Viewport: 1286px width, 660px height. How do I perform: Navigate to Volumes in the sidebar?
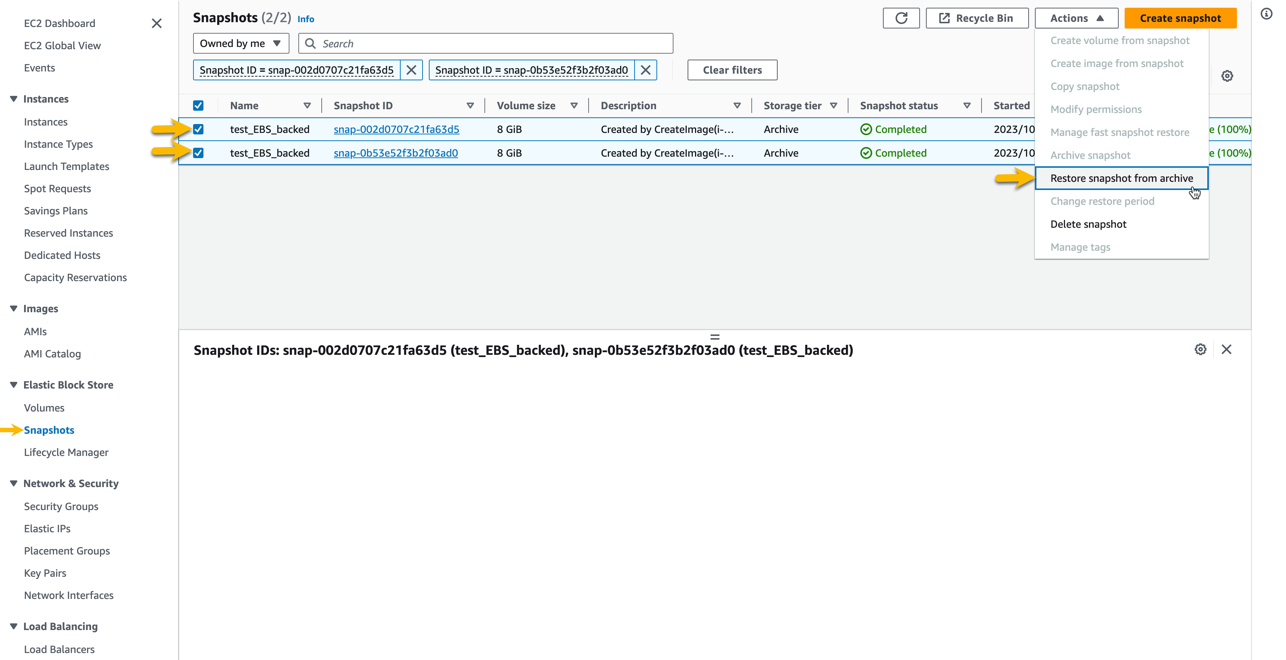(x=44, y=407)
